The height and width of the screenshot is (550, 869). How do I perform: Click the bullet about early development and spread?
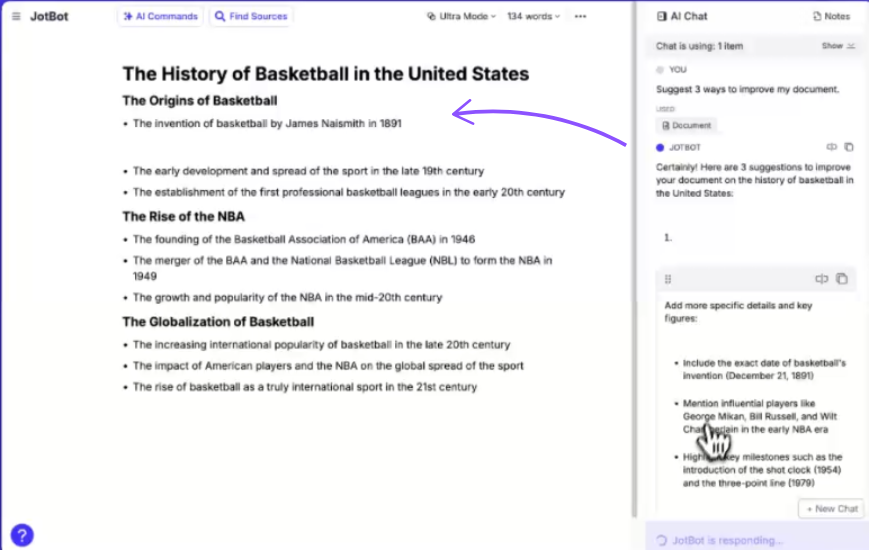[308, 171]
